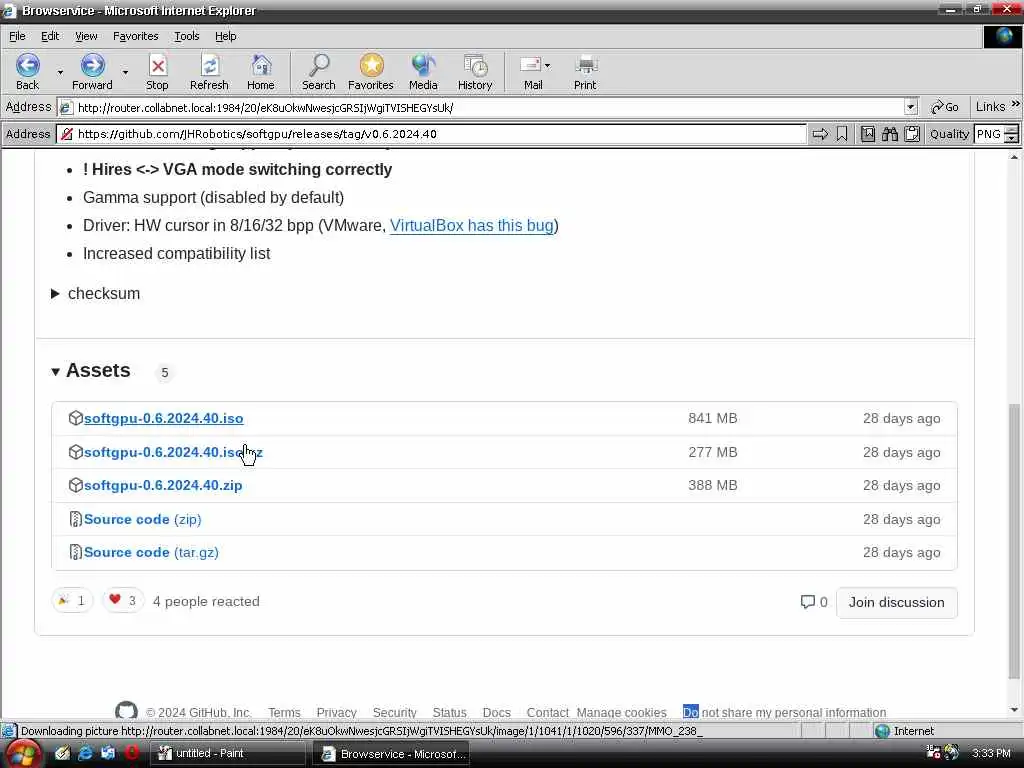
Task: Go to the Home page
Action: coord(261,72)
